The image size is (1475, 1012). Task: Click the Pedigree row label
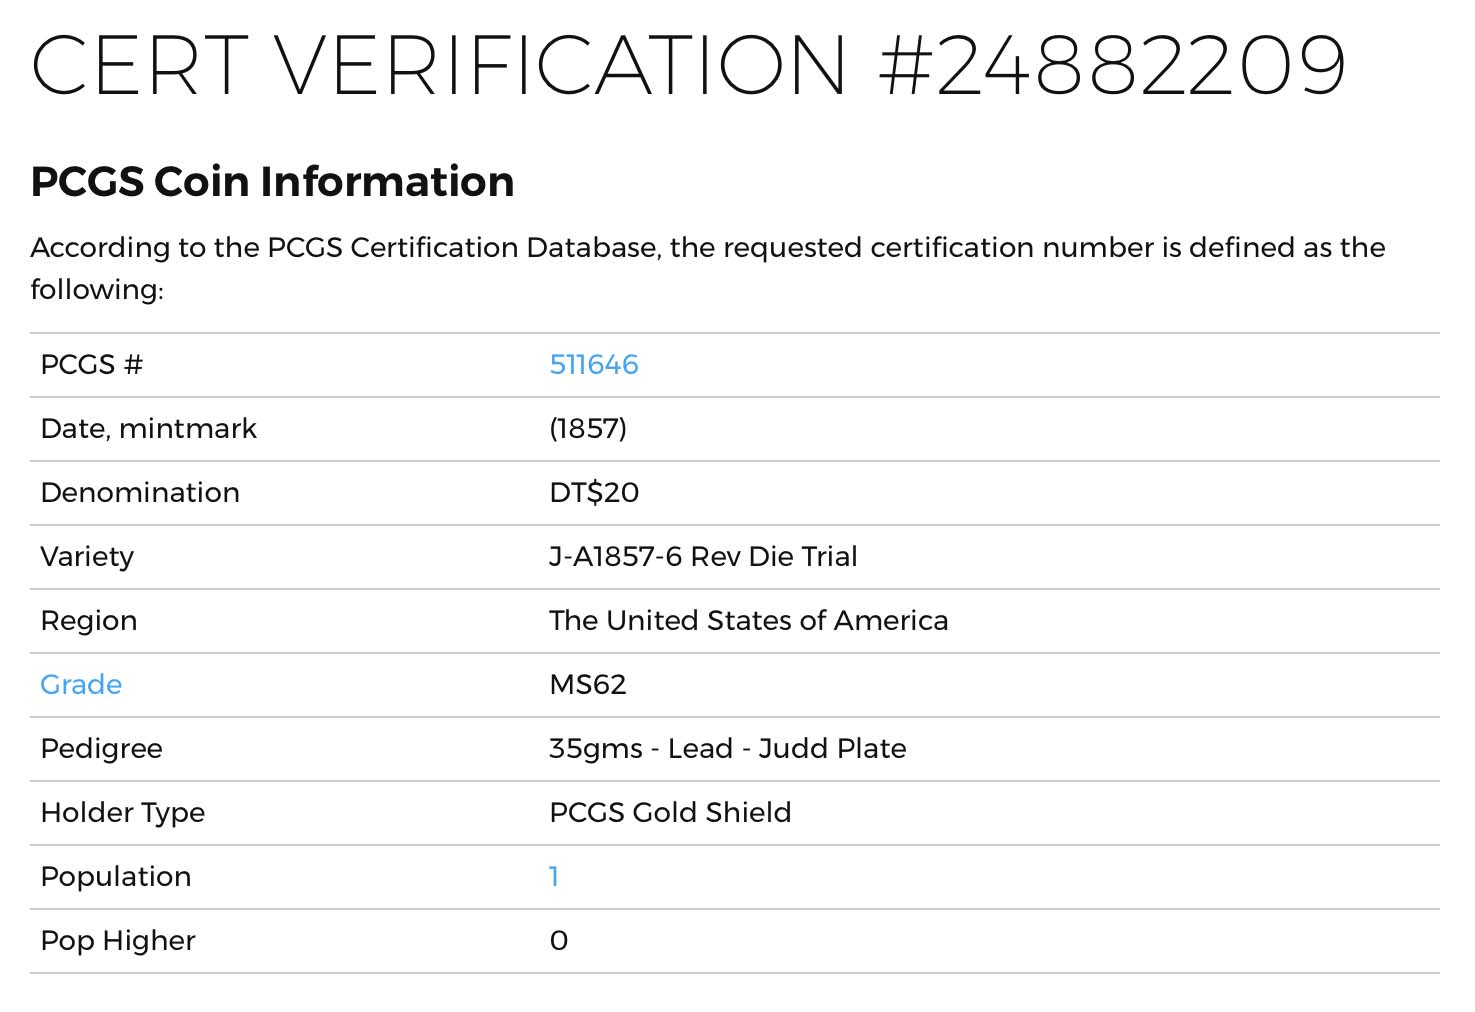pyautogui.click(x=101, y=749)
